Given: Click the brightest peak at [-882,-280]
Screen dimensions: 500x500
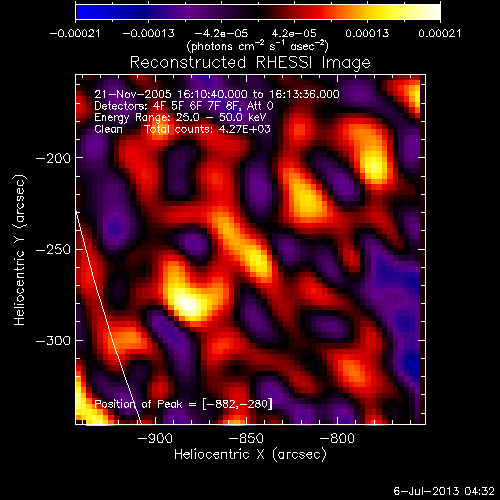Looking at the screenshot, I should tap(187, 304).
